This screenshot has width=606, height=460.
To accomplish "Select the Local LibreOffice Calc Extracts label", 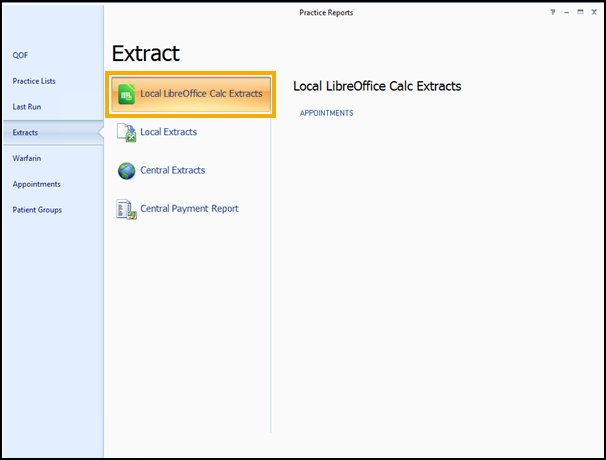I will click(201, 94).
